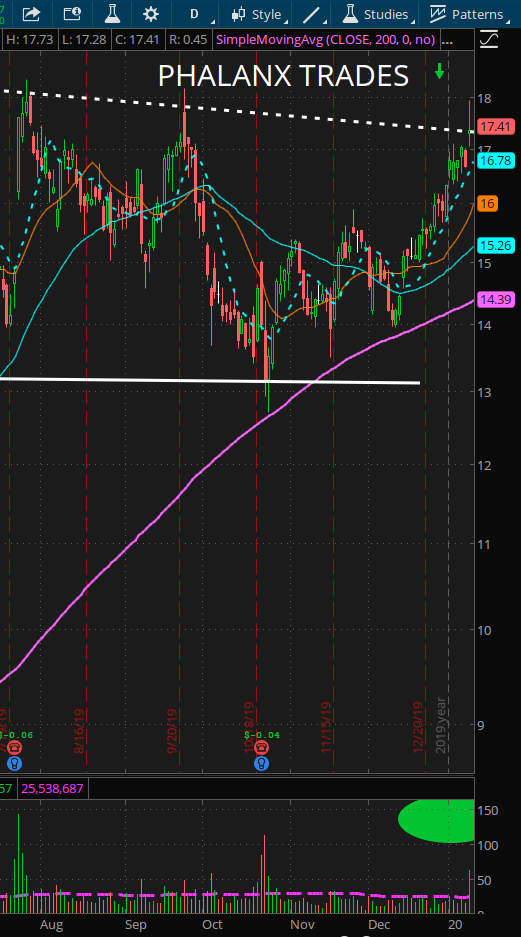The image size is (521, 937).
Task: Click the red phone earnings icon under $-0.06
Action: tap(15, 748)
